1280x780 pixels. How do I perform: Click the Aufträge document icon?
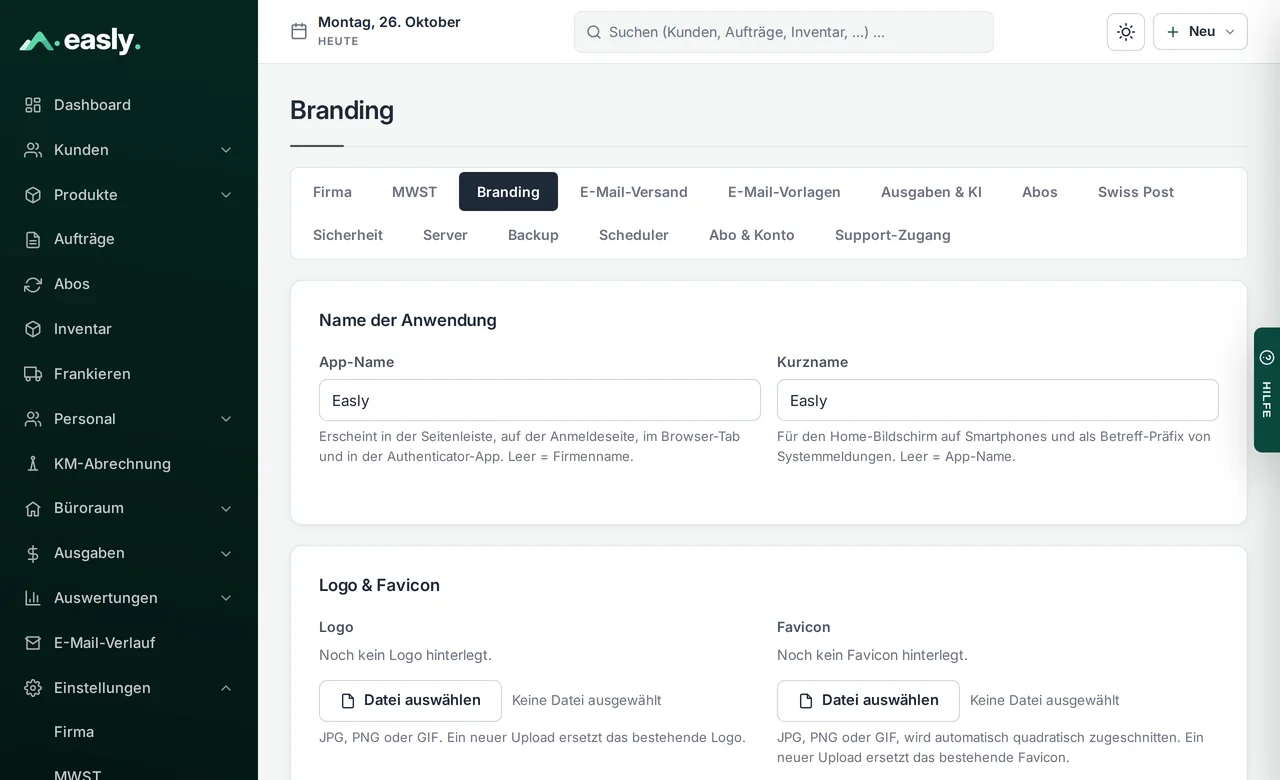33,239
